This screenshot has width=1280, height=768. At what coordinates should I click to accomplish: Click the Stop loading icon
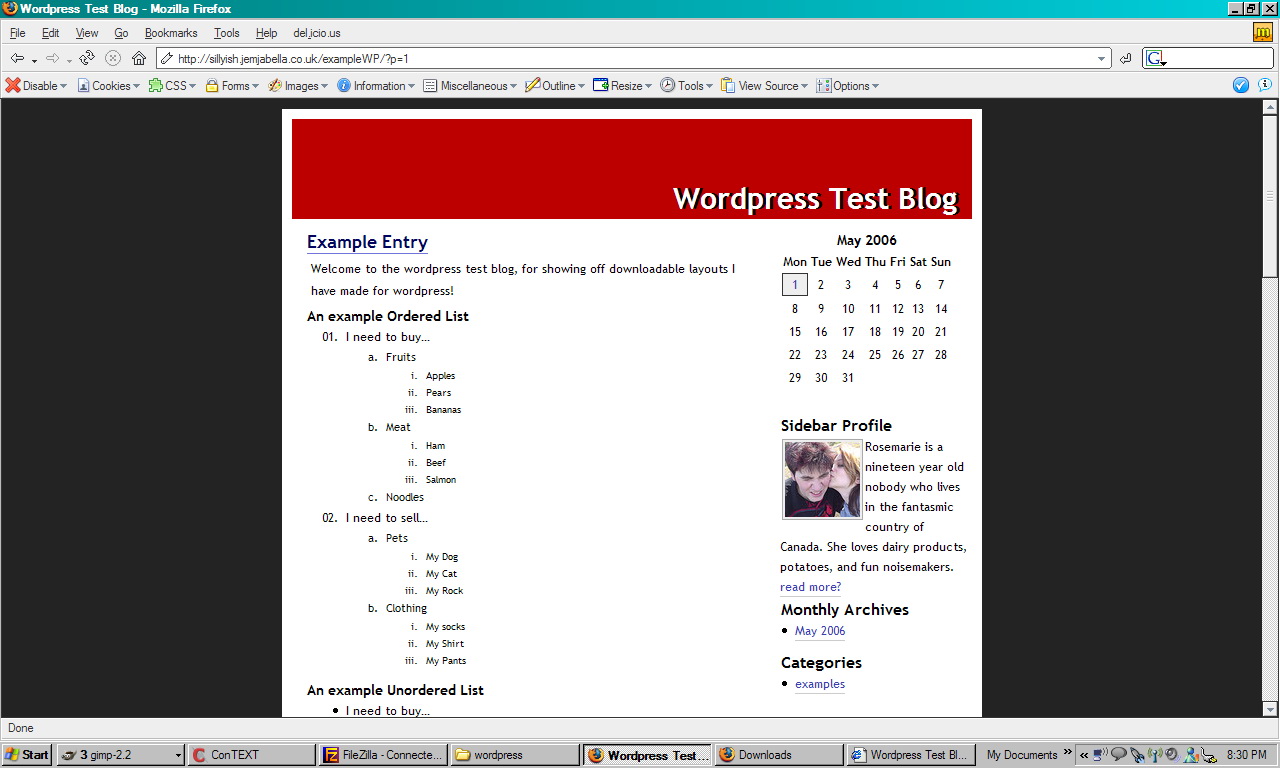(113, 58)
